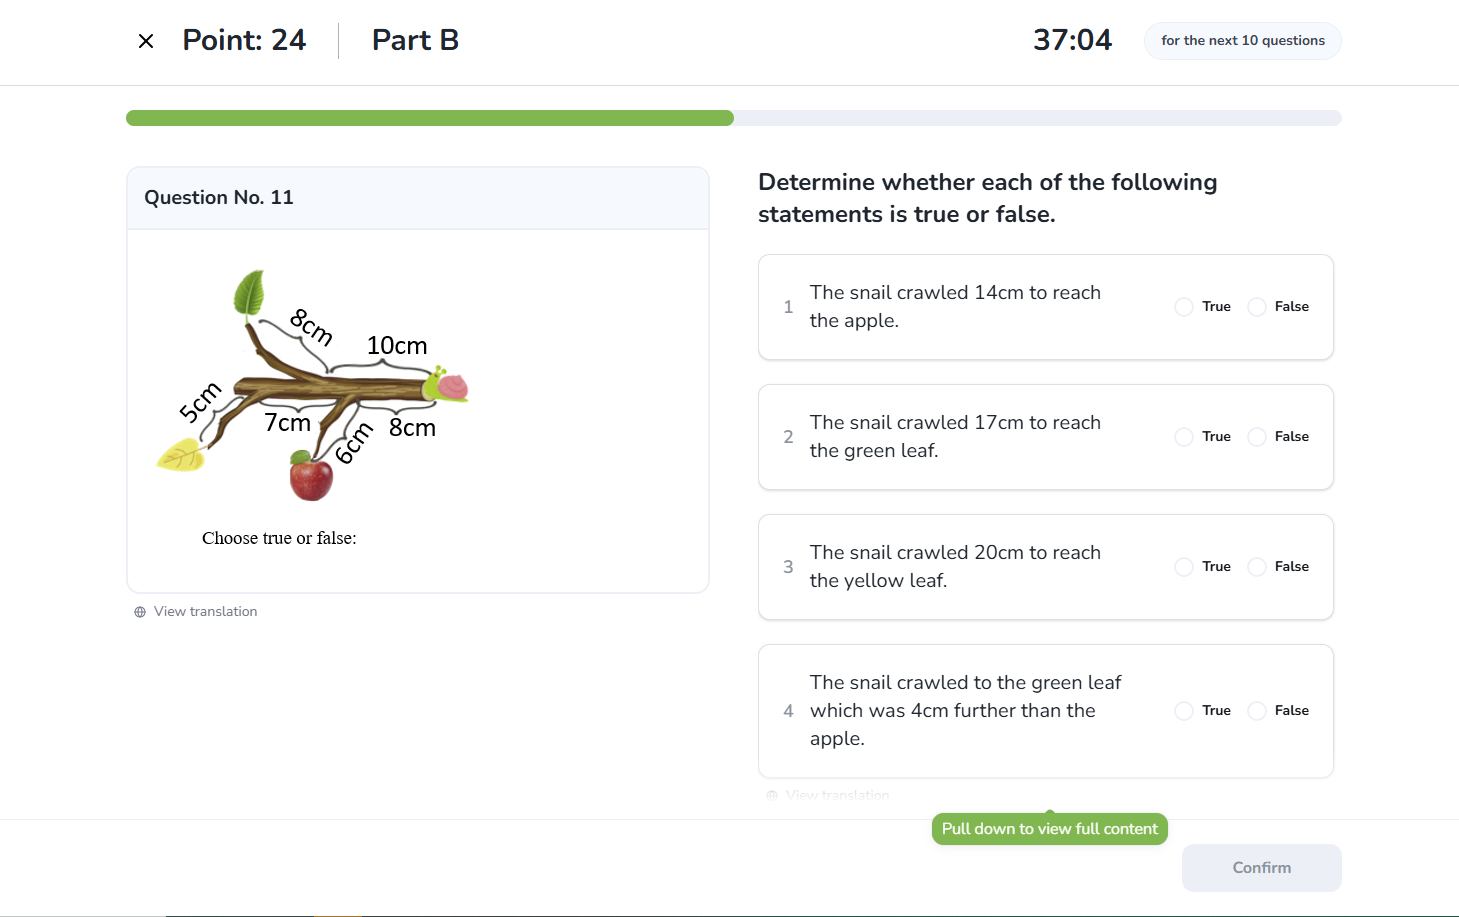
Task: Choose True for the 20cm yellow leaf statement
Action: click(x=1184, y=567)
